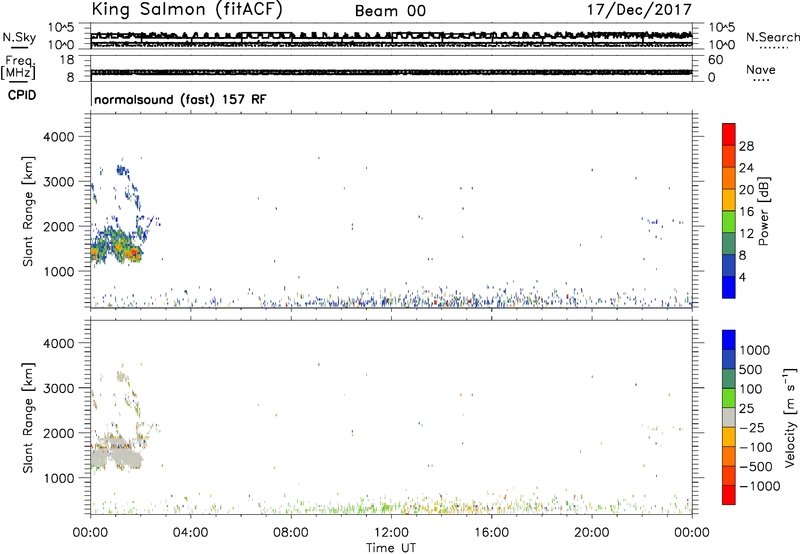Click the "-1000" Velocity color bar value
This screenshot has width=800, height=554.
pyautogui.click(x=760, y=486)
